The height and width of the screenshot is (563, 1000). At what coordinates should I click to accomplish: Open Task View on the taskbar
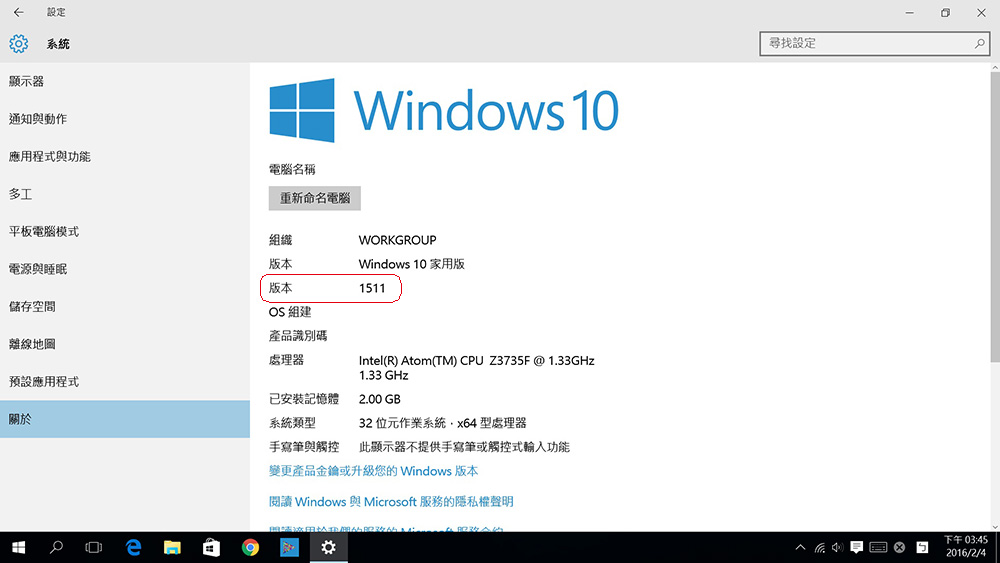[x=94, y=547]
